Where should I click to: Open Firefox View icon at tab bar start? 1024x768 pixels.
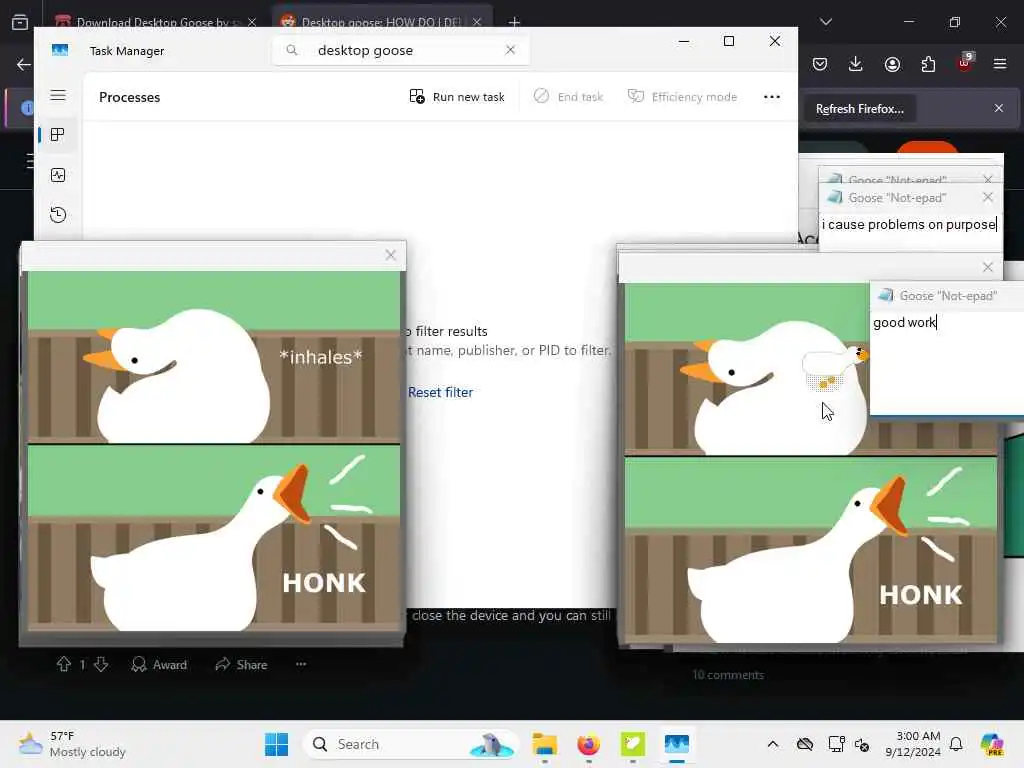tap(20, 22)
